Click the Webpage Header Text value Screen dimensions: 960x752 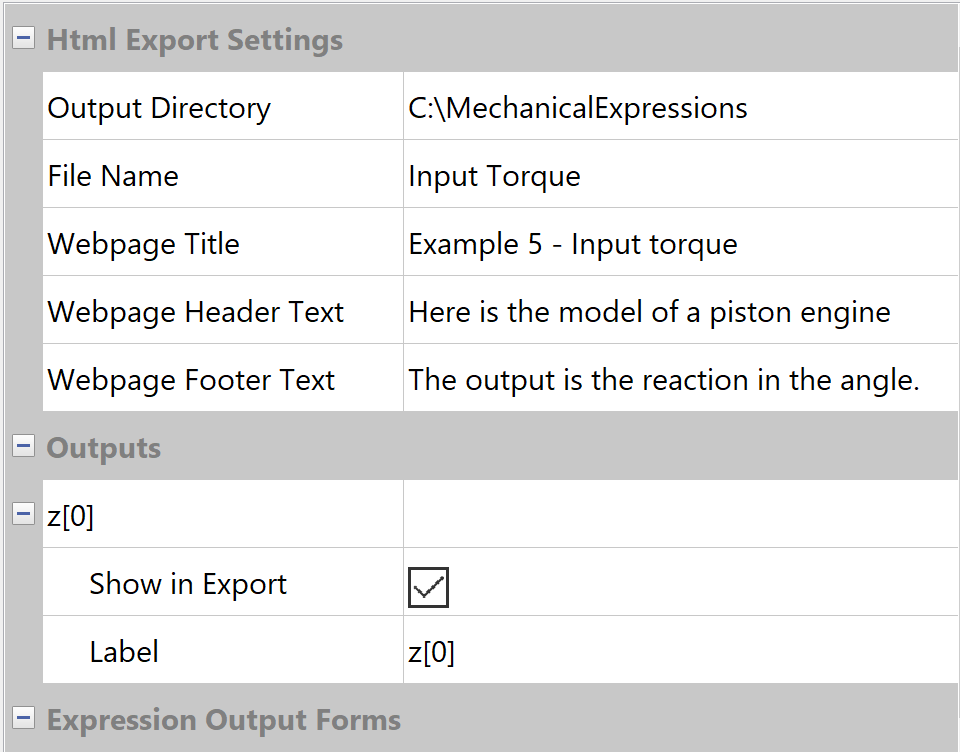[x=648, y=312]
